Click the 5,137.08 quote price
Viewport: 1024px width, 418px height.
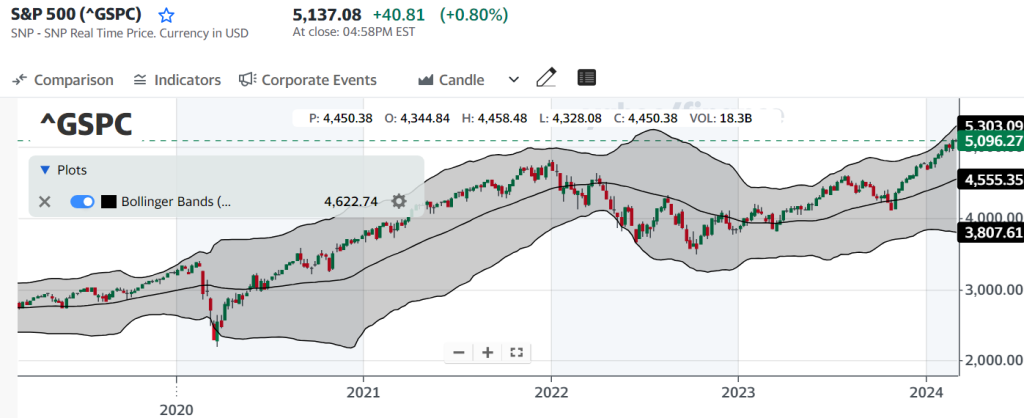327,14
